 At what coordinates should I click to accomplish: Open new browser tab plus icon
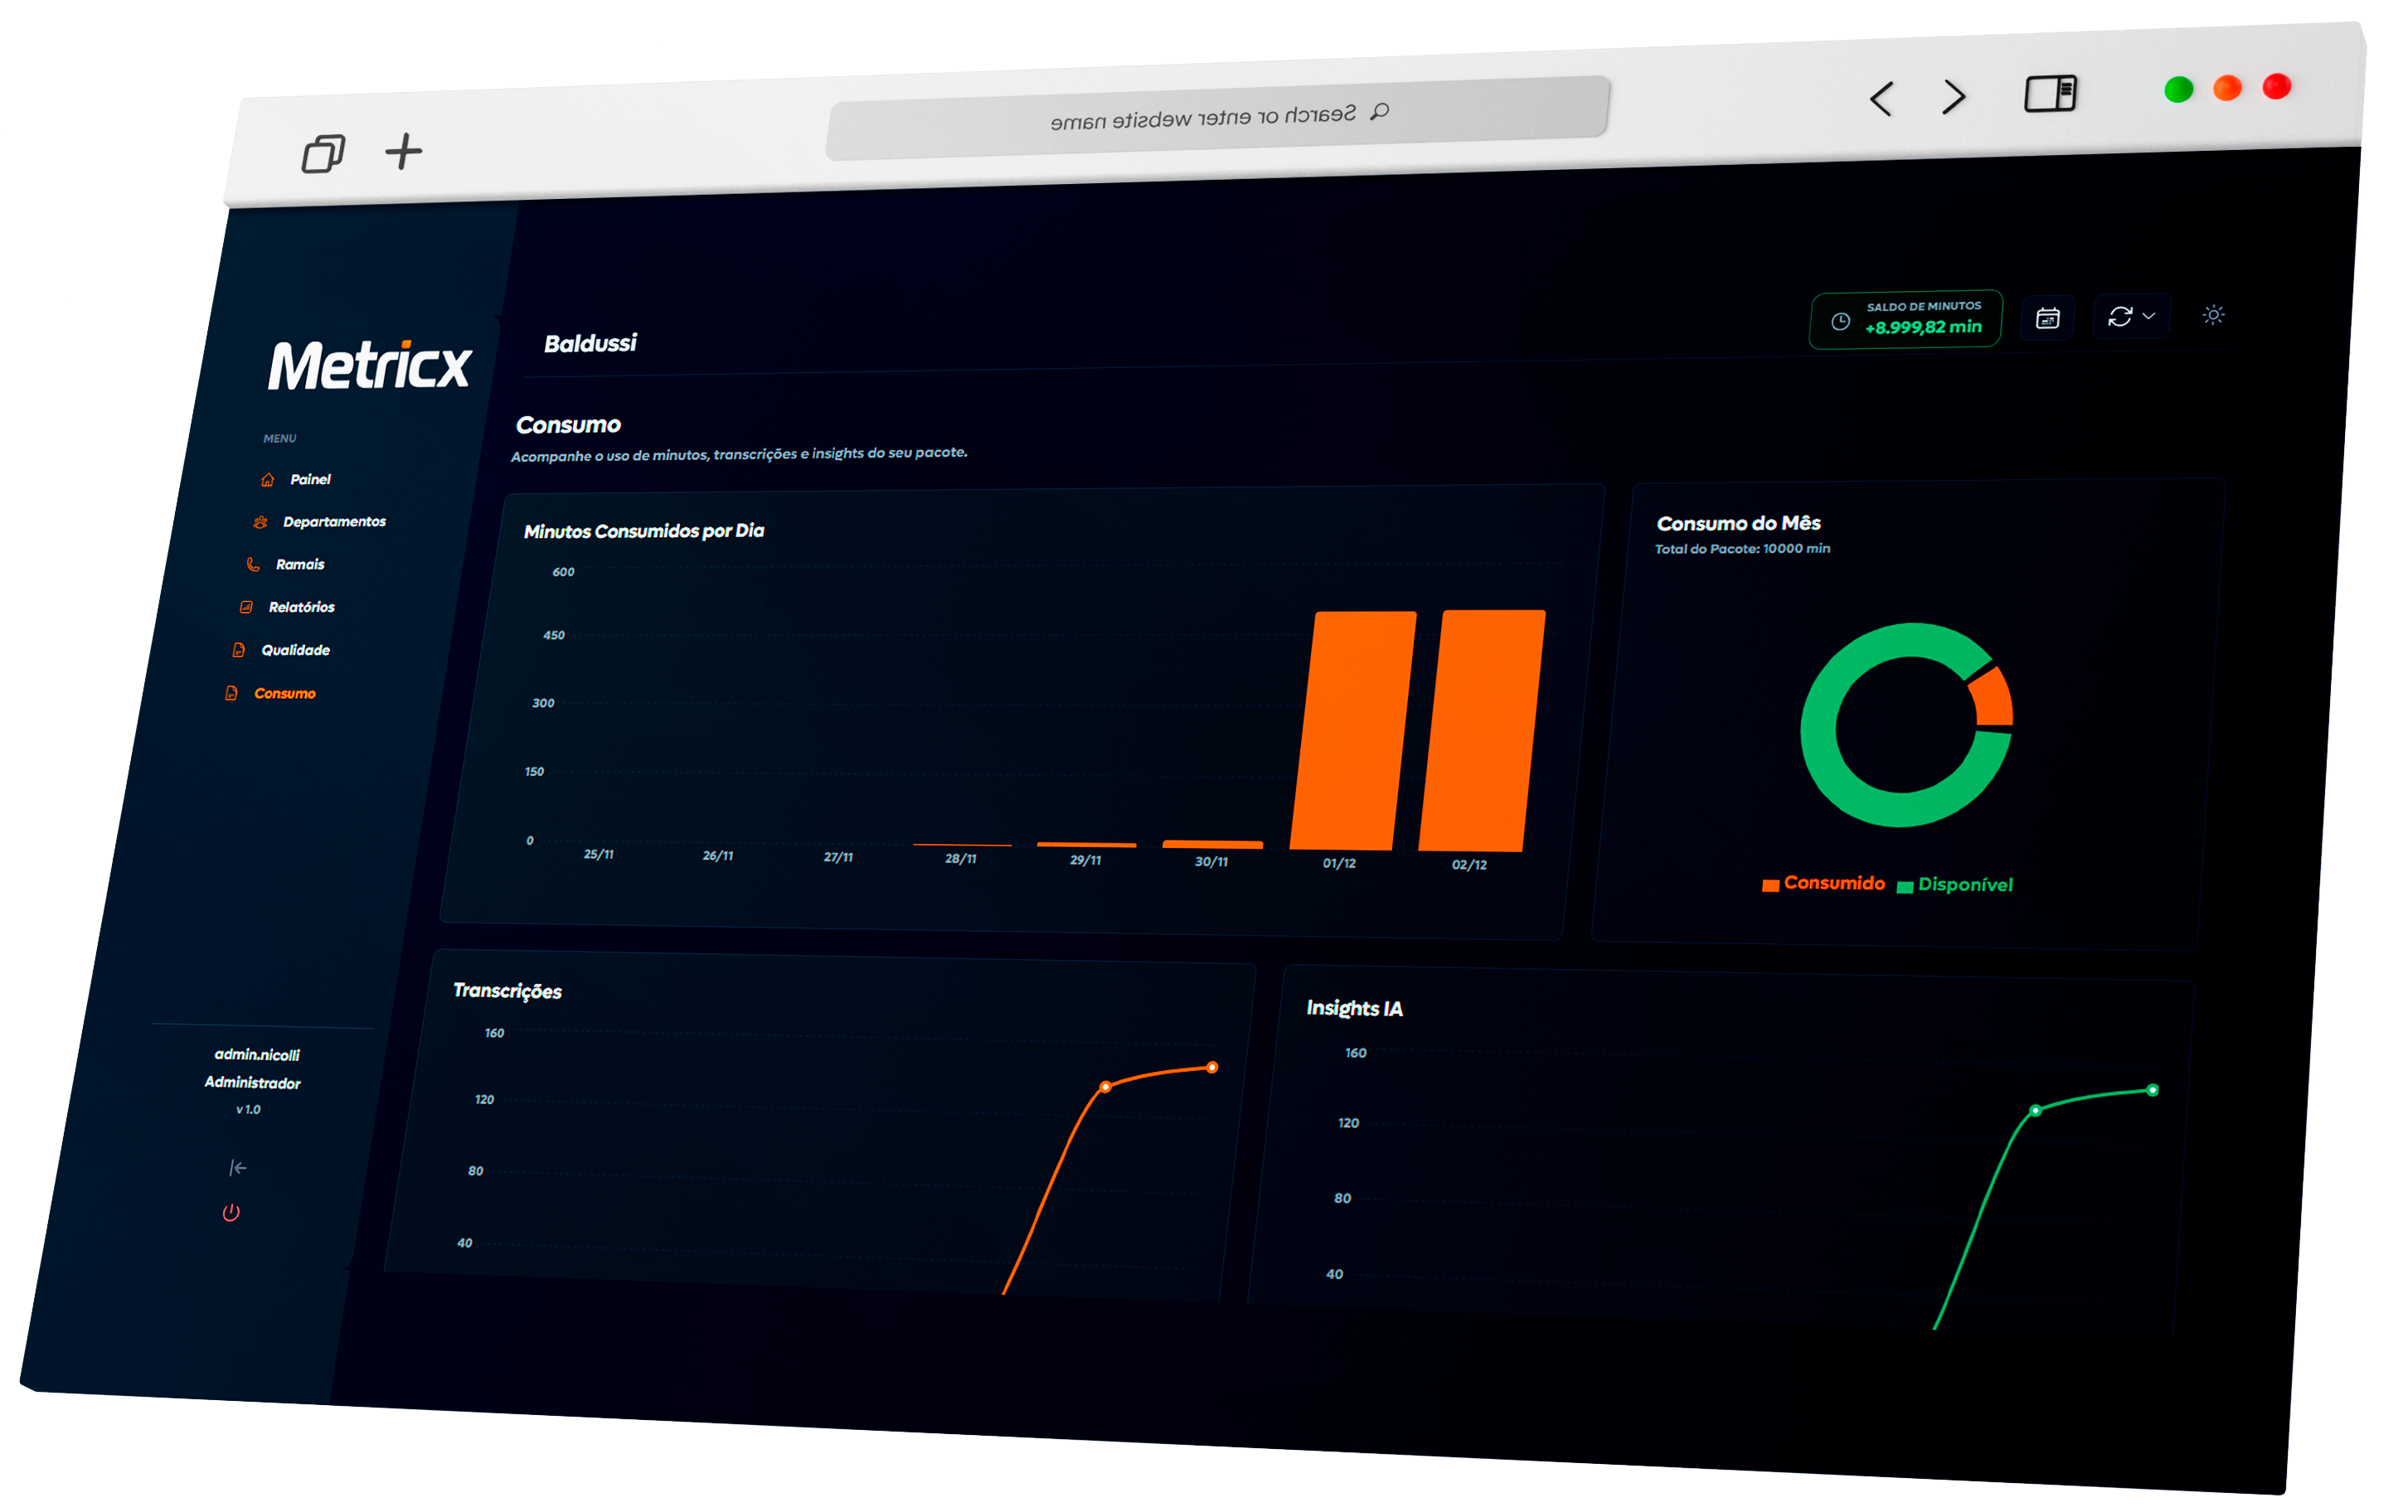click(x=404, y=152)
